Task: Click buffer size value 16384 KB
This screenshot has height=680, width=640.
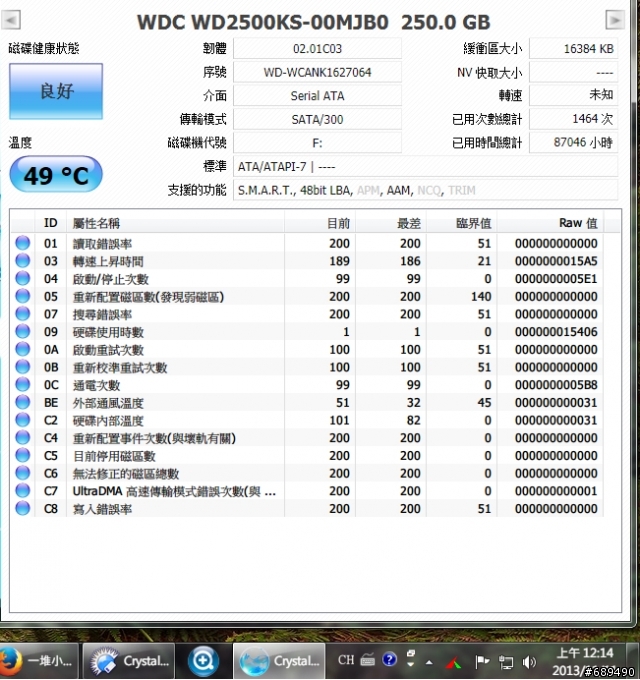Action: 574,49
